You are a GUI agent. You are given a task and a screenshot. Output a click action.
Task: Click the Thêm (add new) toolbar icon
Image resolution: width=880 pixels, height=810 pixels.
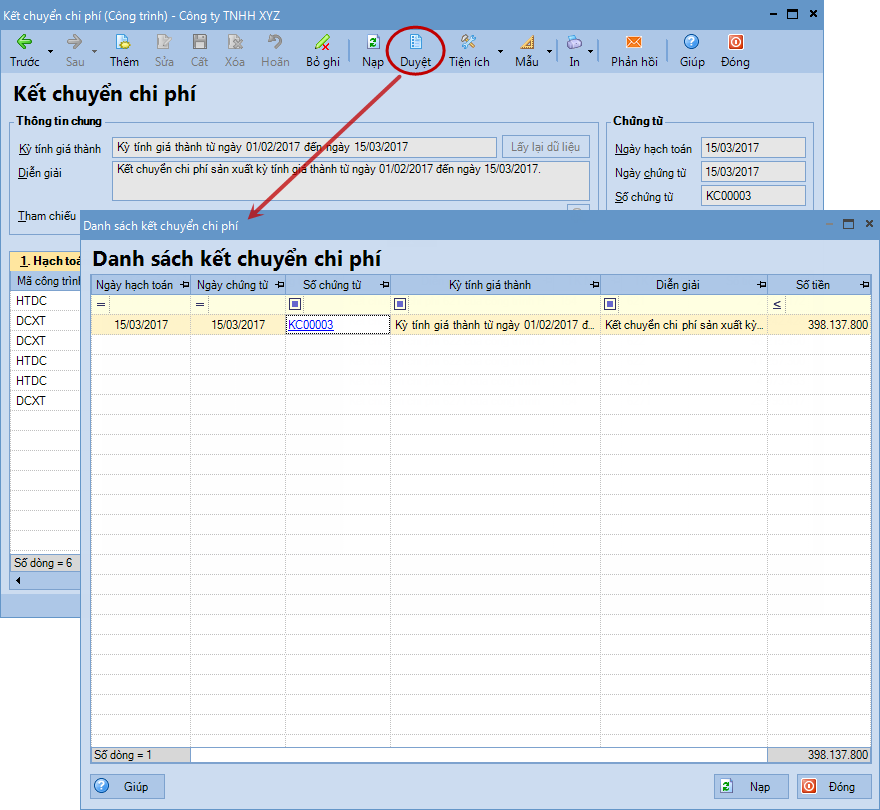point(124,42)
